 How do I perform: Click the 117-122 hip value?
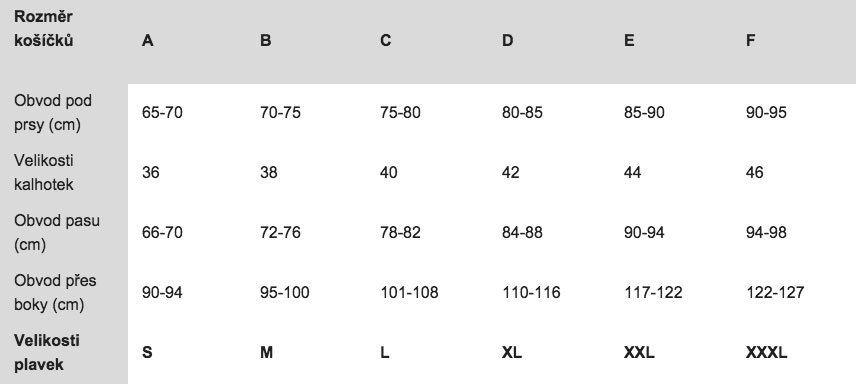click(x=653, y=293)
